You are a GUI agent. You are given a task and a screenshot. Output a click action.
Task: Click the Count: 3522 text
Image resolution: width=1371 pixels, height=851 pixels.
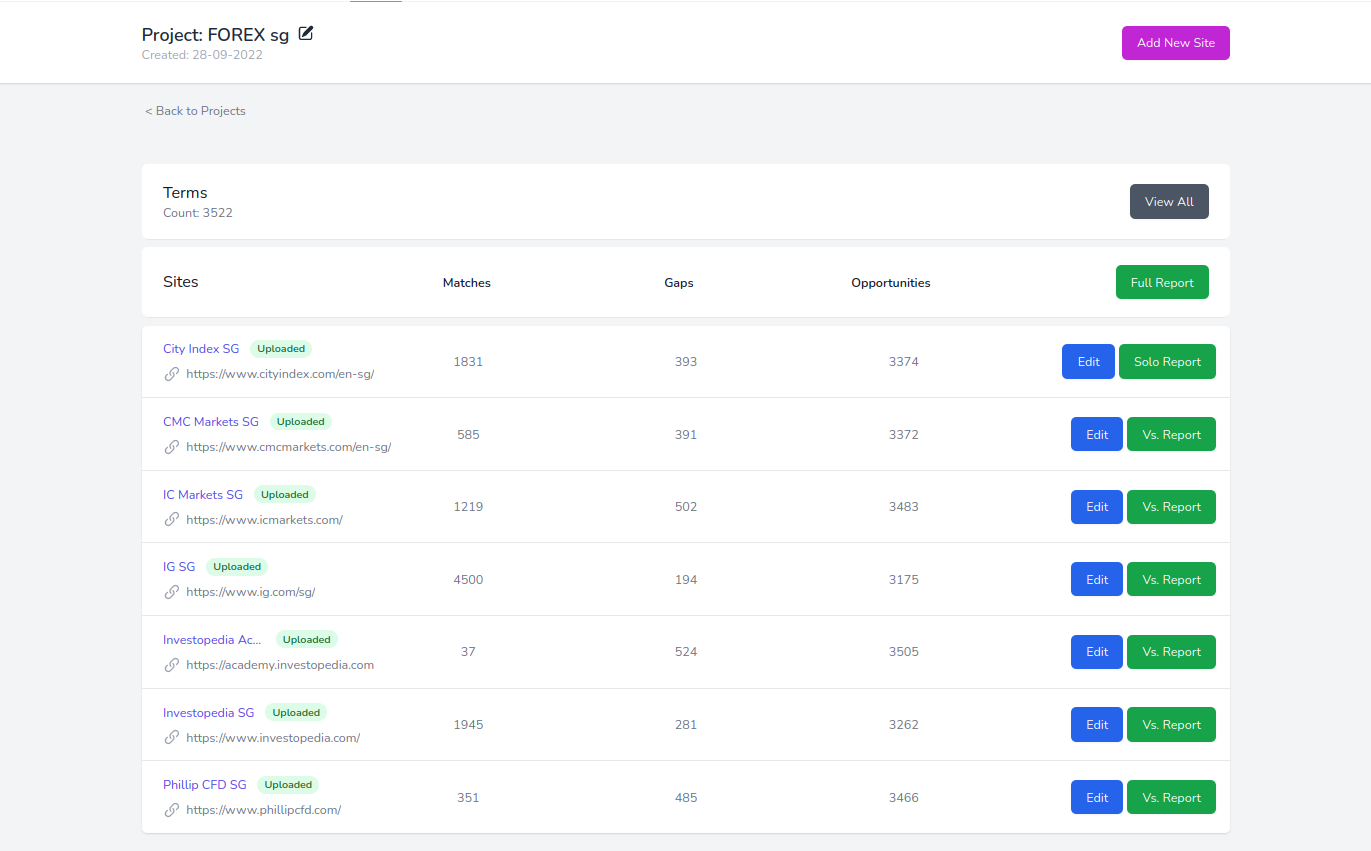pos(198,213)
